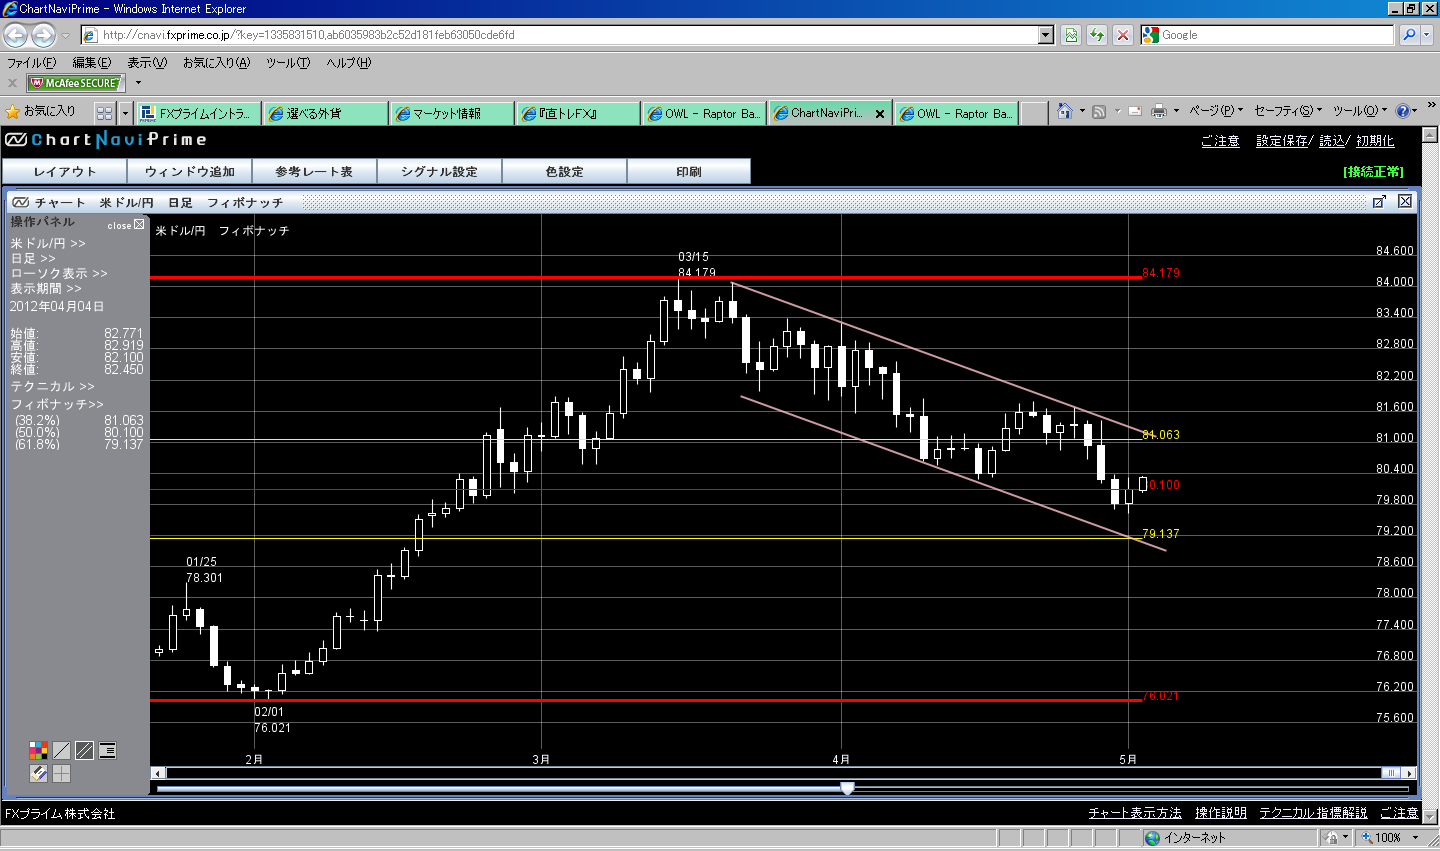Click the text label display tool icon
Image resolution: width=1440 pixels, height=851 pixels.
[x=107, y=751]
